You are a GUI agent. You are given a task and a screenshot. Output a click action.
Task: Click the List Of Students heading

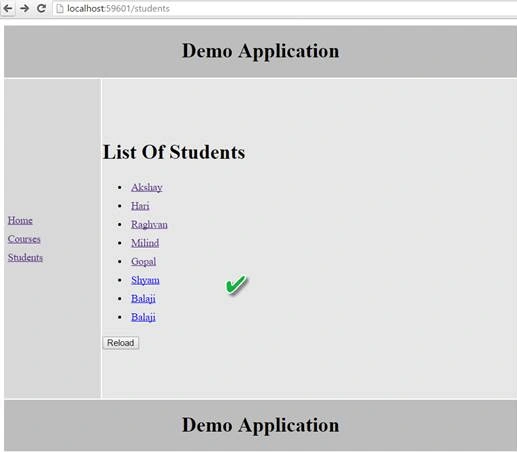click(x=174, y=152)
